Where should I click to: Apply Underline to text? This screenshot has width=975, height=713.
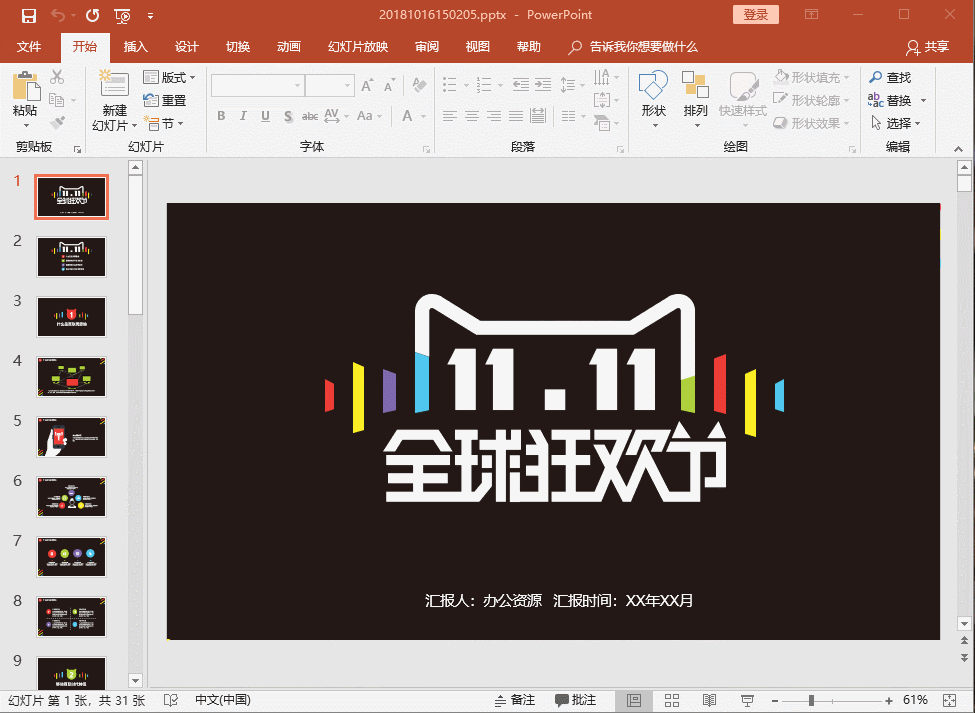(x=264, y=116)
